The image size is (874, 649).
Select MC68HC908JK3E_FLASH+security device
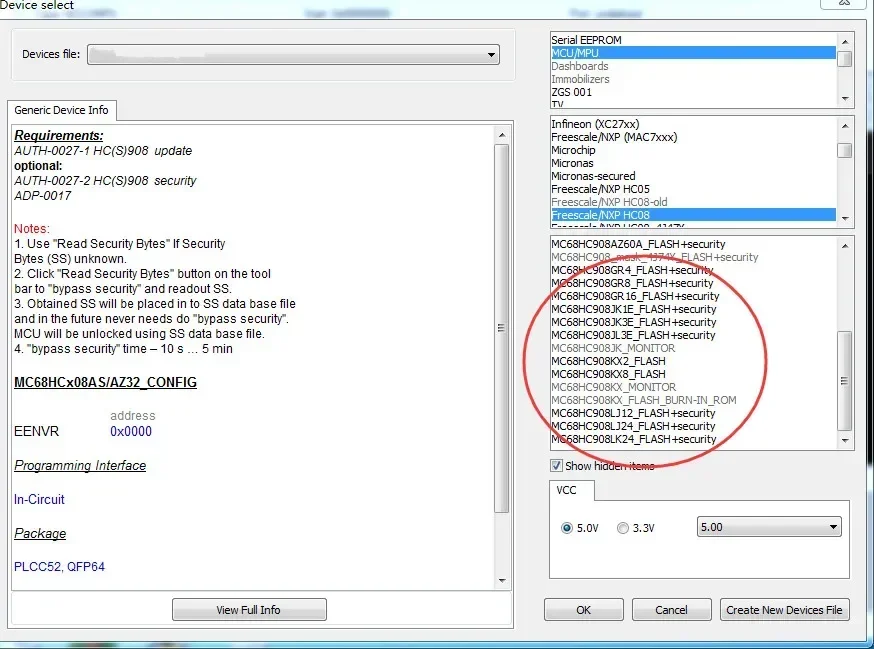693,322
